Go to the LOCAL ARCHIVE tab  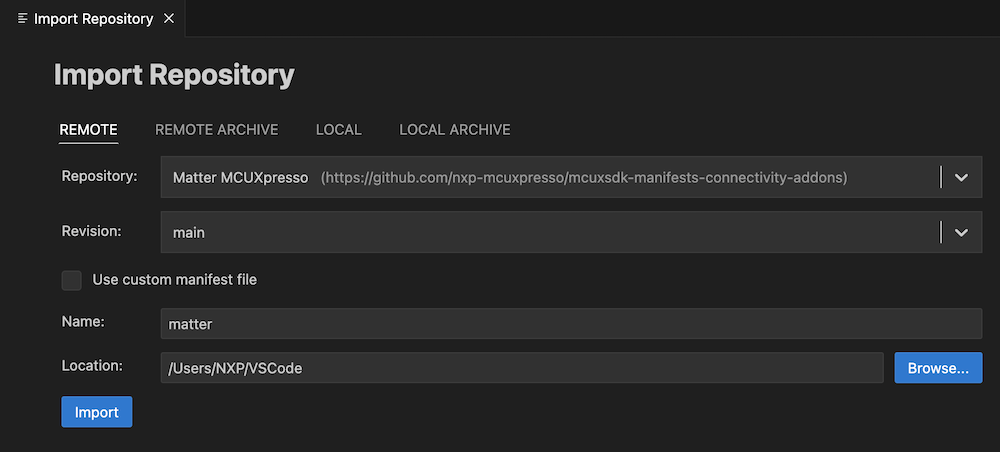(455, 129)
